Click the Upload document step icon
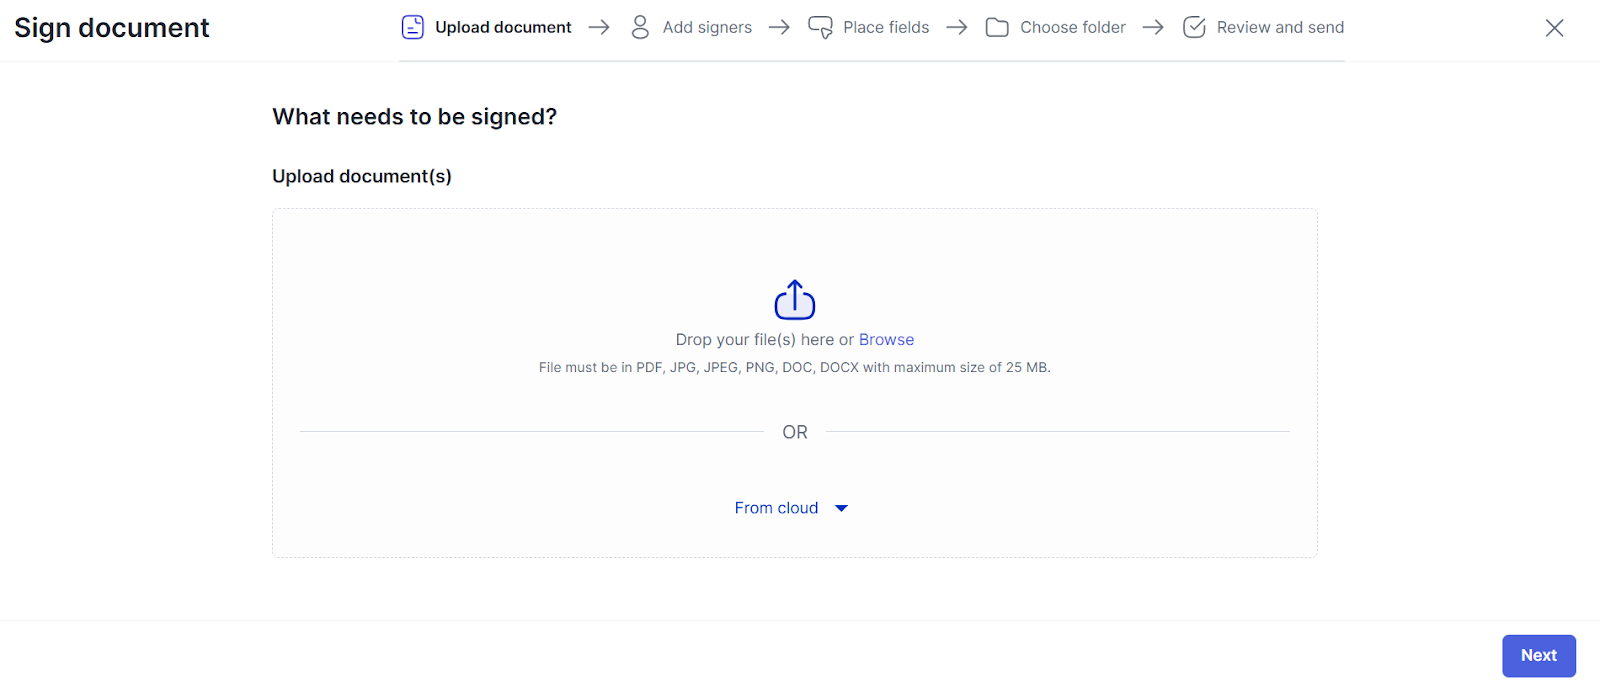This screenshot has width=1600, height=686. (x=413, y=27)
